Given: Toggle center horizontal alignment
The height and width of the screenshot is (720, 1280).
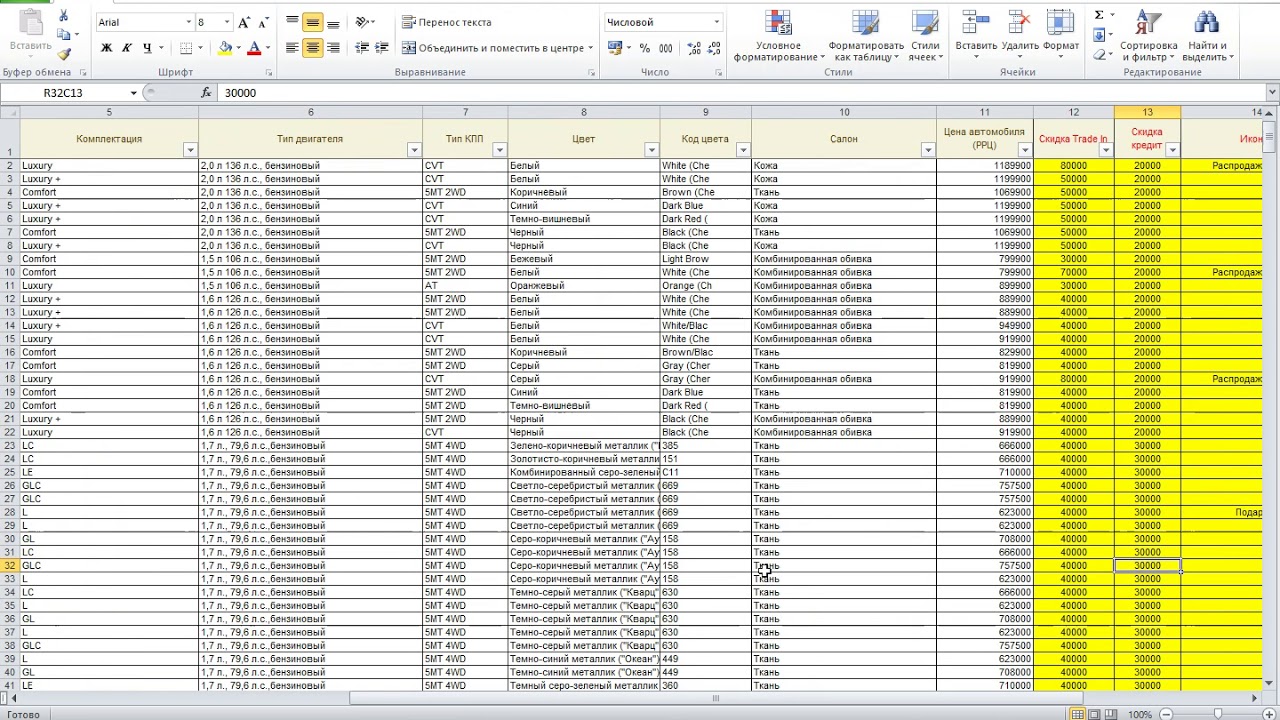Looking at the screenshot, I should pos(312,48).
